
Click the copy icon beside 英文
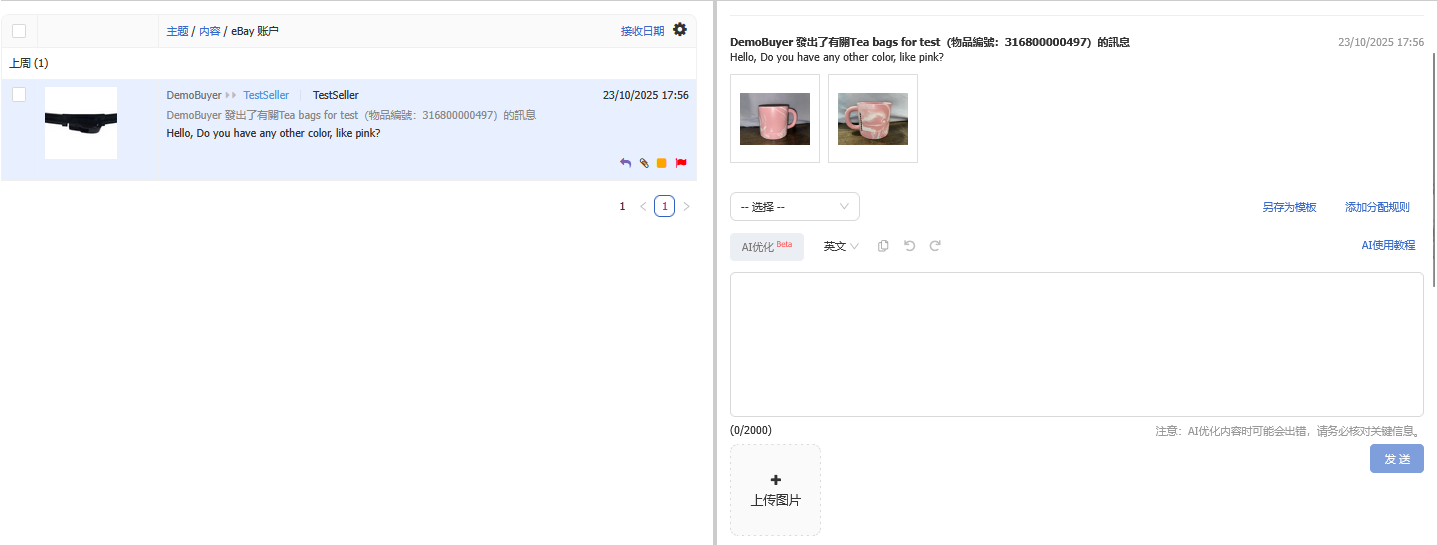coord(883,246)
